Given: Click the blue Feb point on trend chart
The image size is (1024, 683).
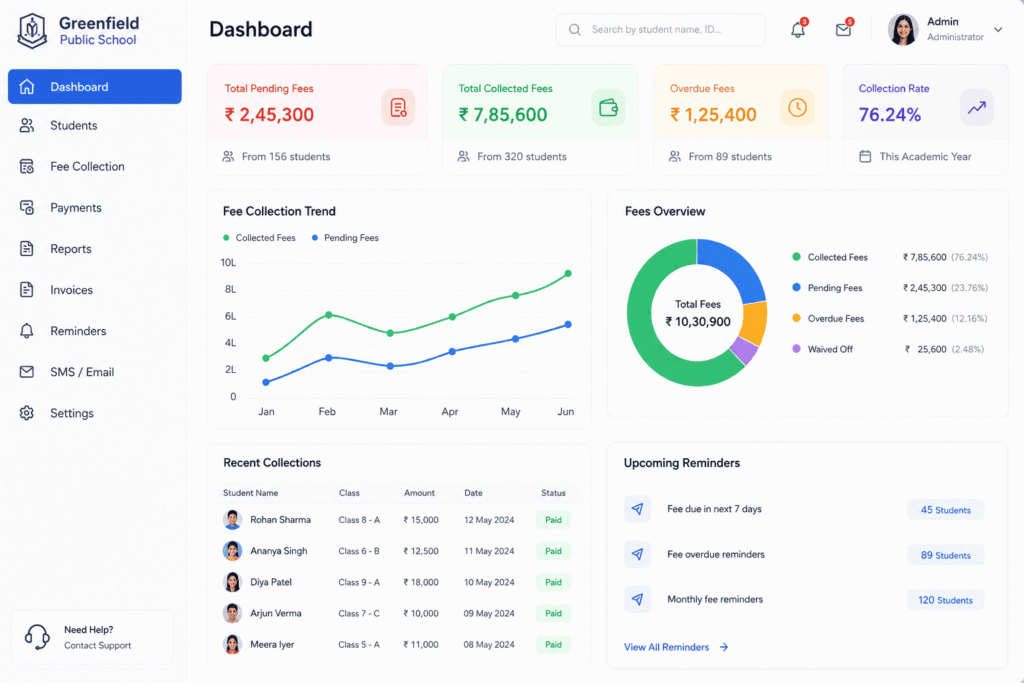Looking at the screenshot, I should click(328, 358).
